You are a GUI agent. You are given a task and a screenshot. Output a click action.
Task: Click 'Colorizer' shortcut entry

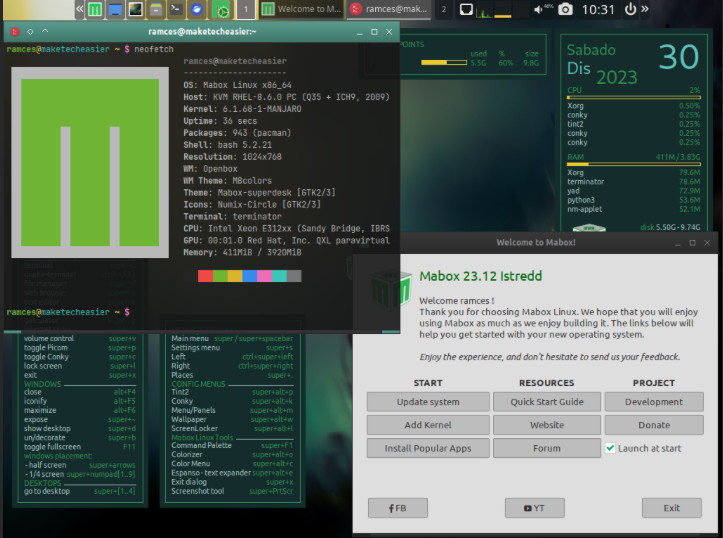(x=232, y=455)
